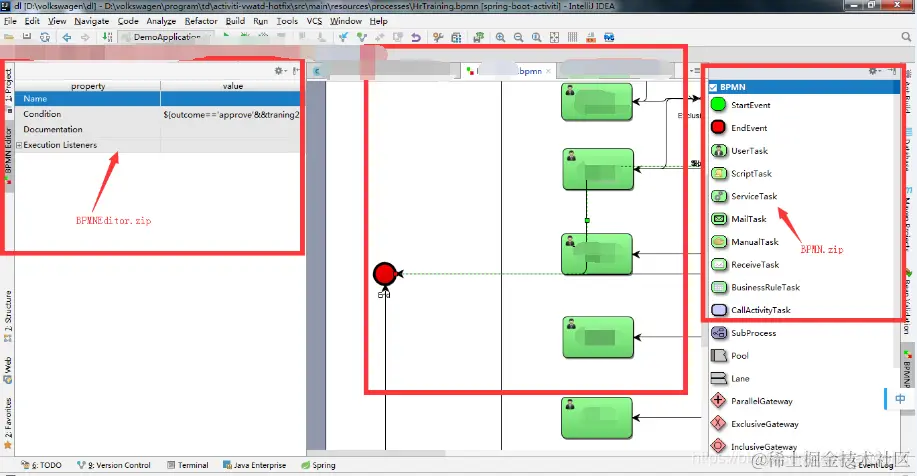Open the Help menu
917x476 pixels.
pos(378,21)
